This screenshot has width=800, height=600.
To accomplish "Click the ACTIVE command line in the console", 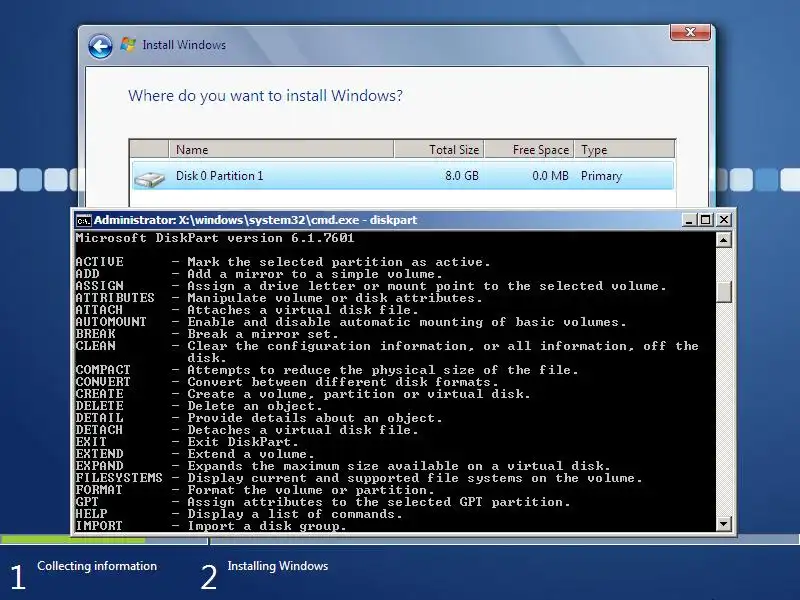I will click(x=283, y=262).
